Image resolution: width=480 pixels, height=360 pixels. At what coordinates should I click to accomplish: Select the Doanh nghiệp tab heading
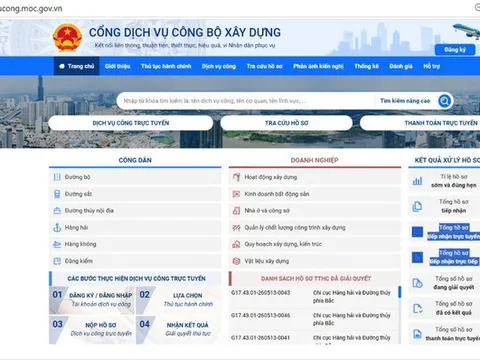(x=315, y=160)
